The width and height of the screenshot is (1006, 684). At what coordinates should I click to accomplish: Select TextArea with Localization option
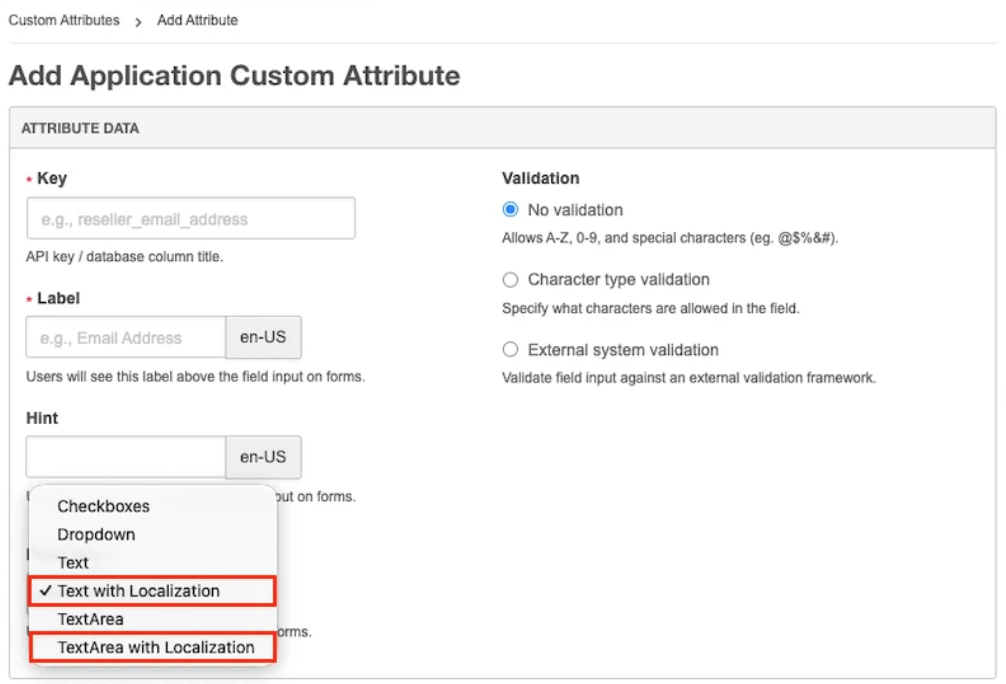(x=155, y=647)
